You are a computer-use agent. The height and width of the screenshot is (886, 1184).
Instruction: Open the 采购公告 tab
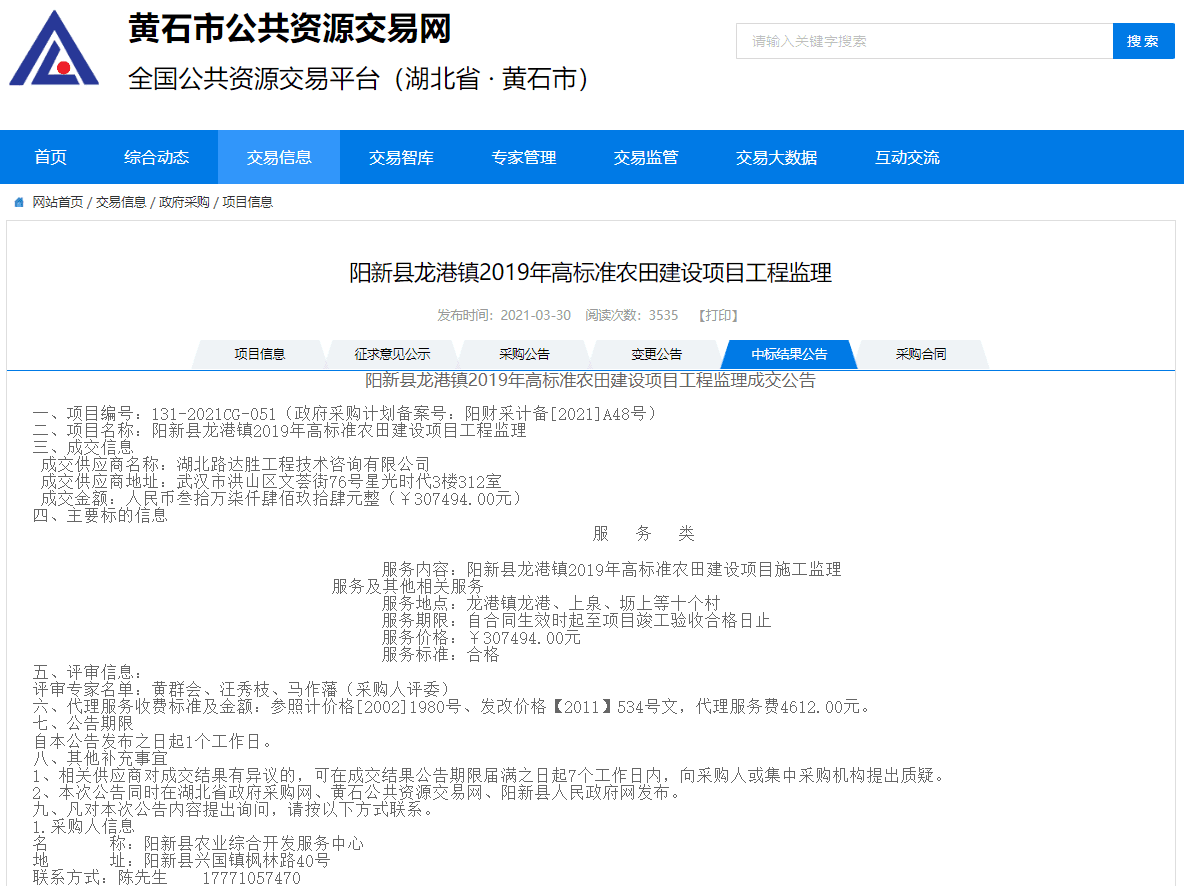click(524, 354)
